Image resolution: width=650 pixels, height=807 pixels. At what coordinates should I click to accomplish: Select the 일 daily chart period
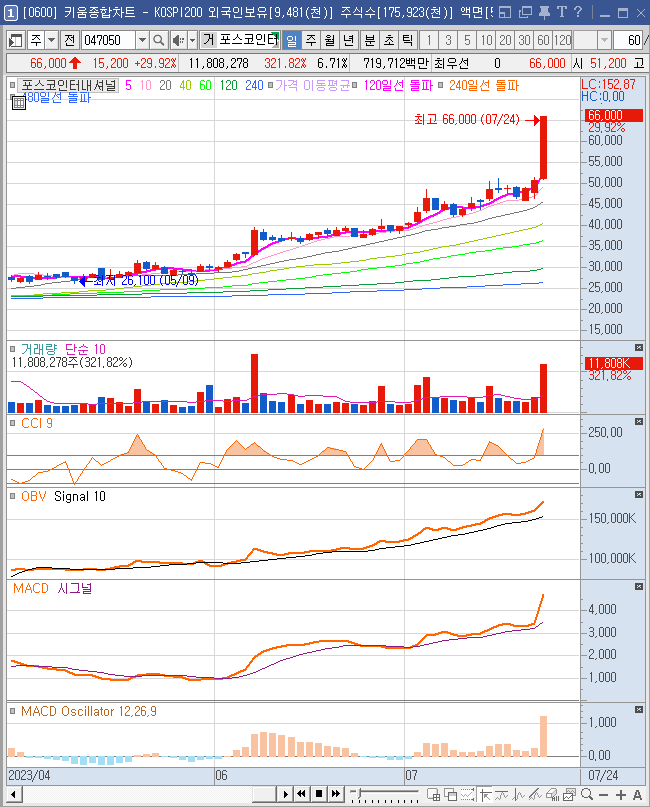(x=292, y=40)
